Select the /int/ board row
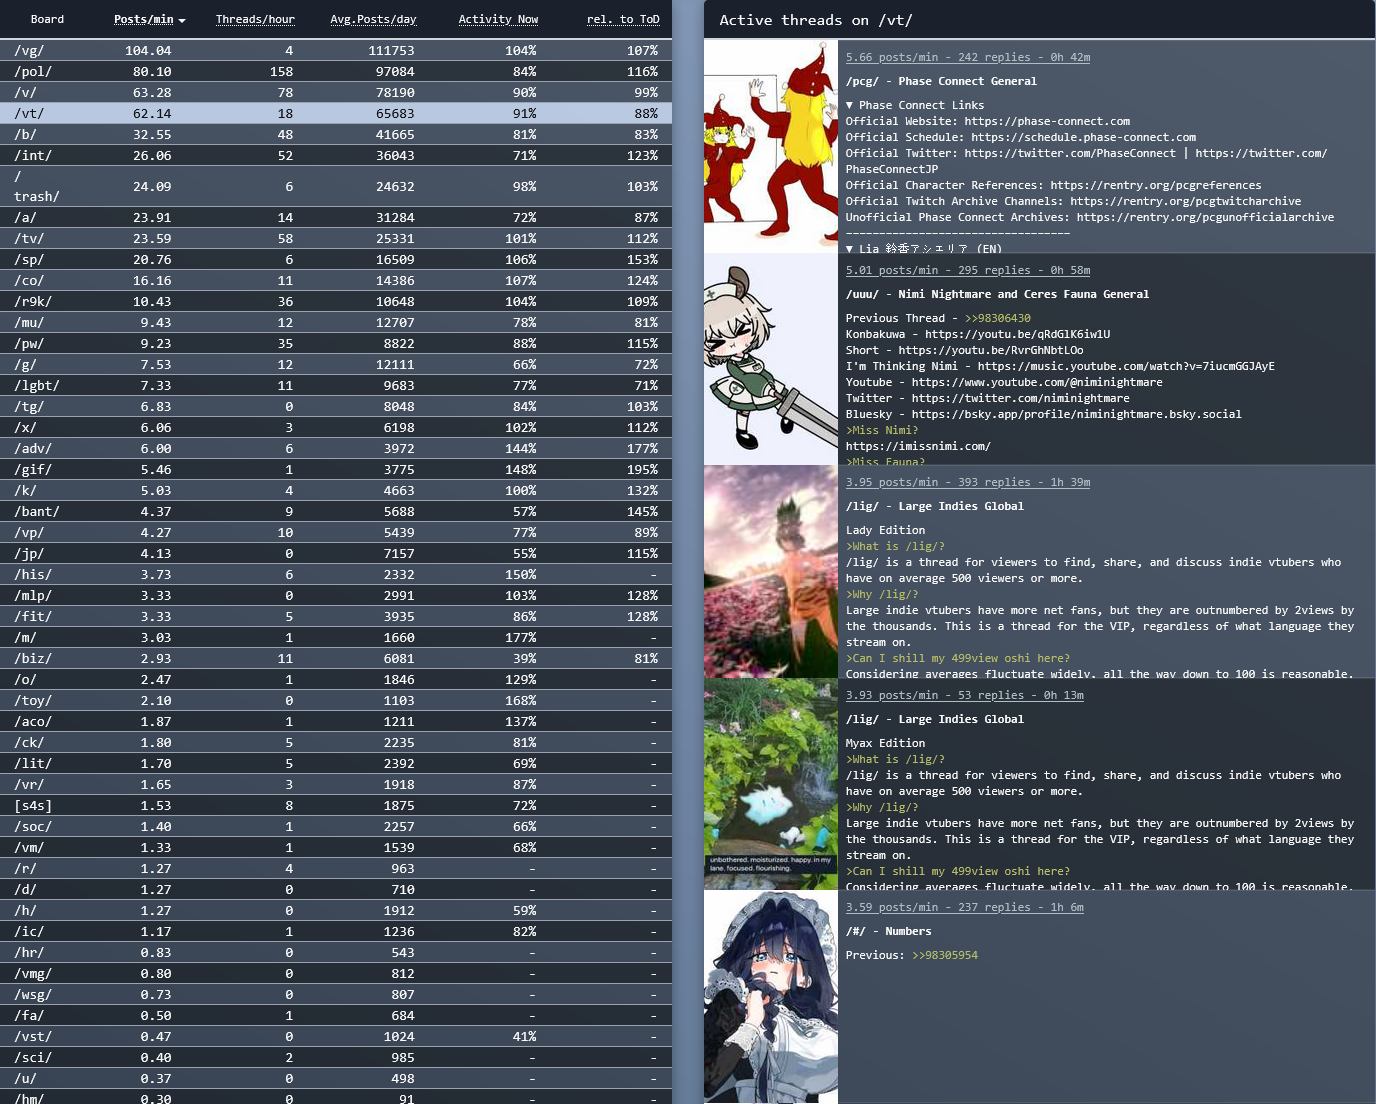 336,155
